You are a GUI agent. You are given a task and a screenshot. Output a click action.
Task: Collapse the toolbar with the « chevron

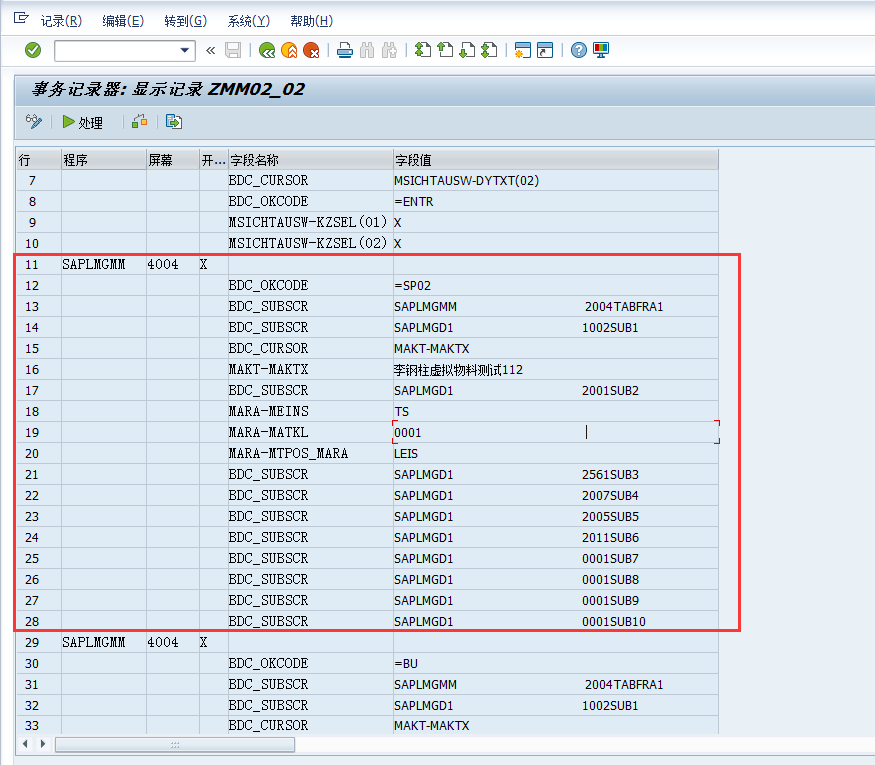point(211,50)
